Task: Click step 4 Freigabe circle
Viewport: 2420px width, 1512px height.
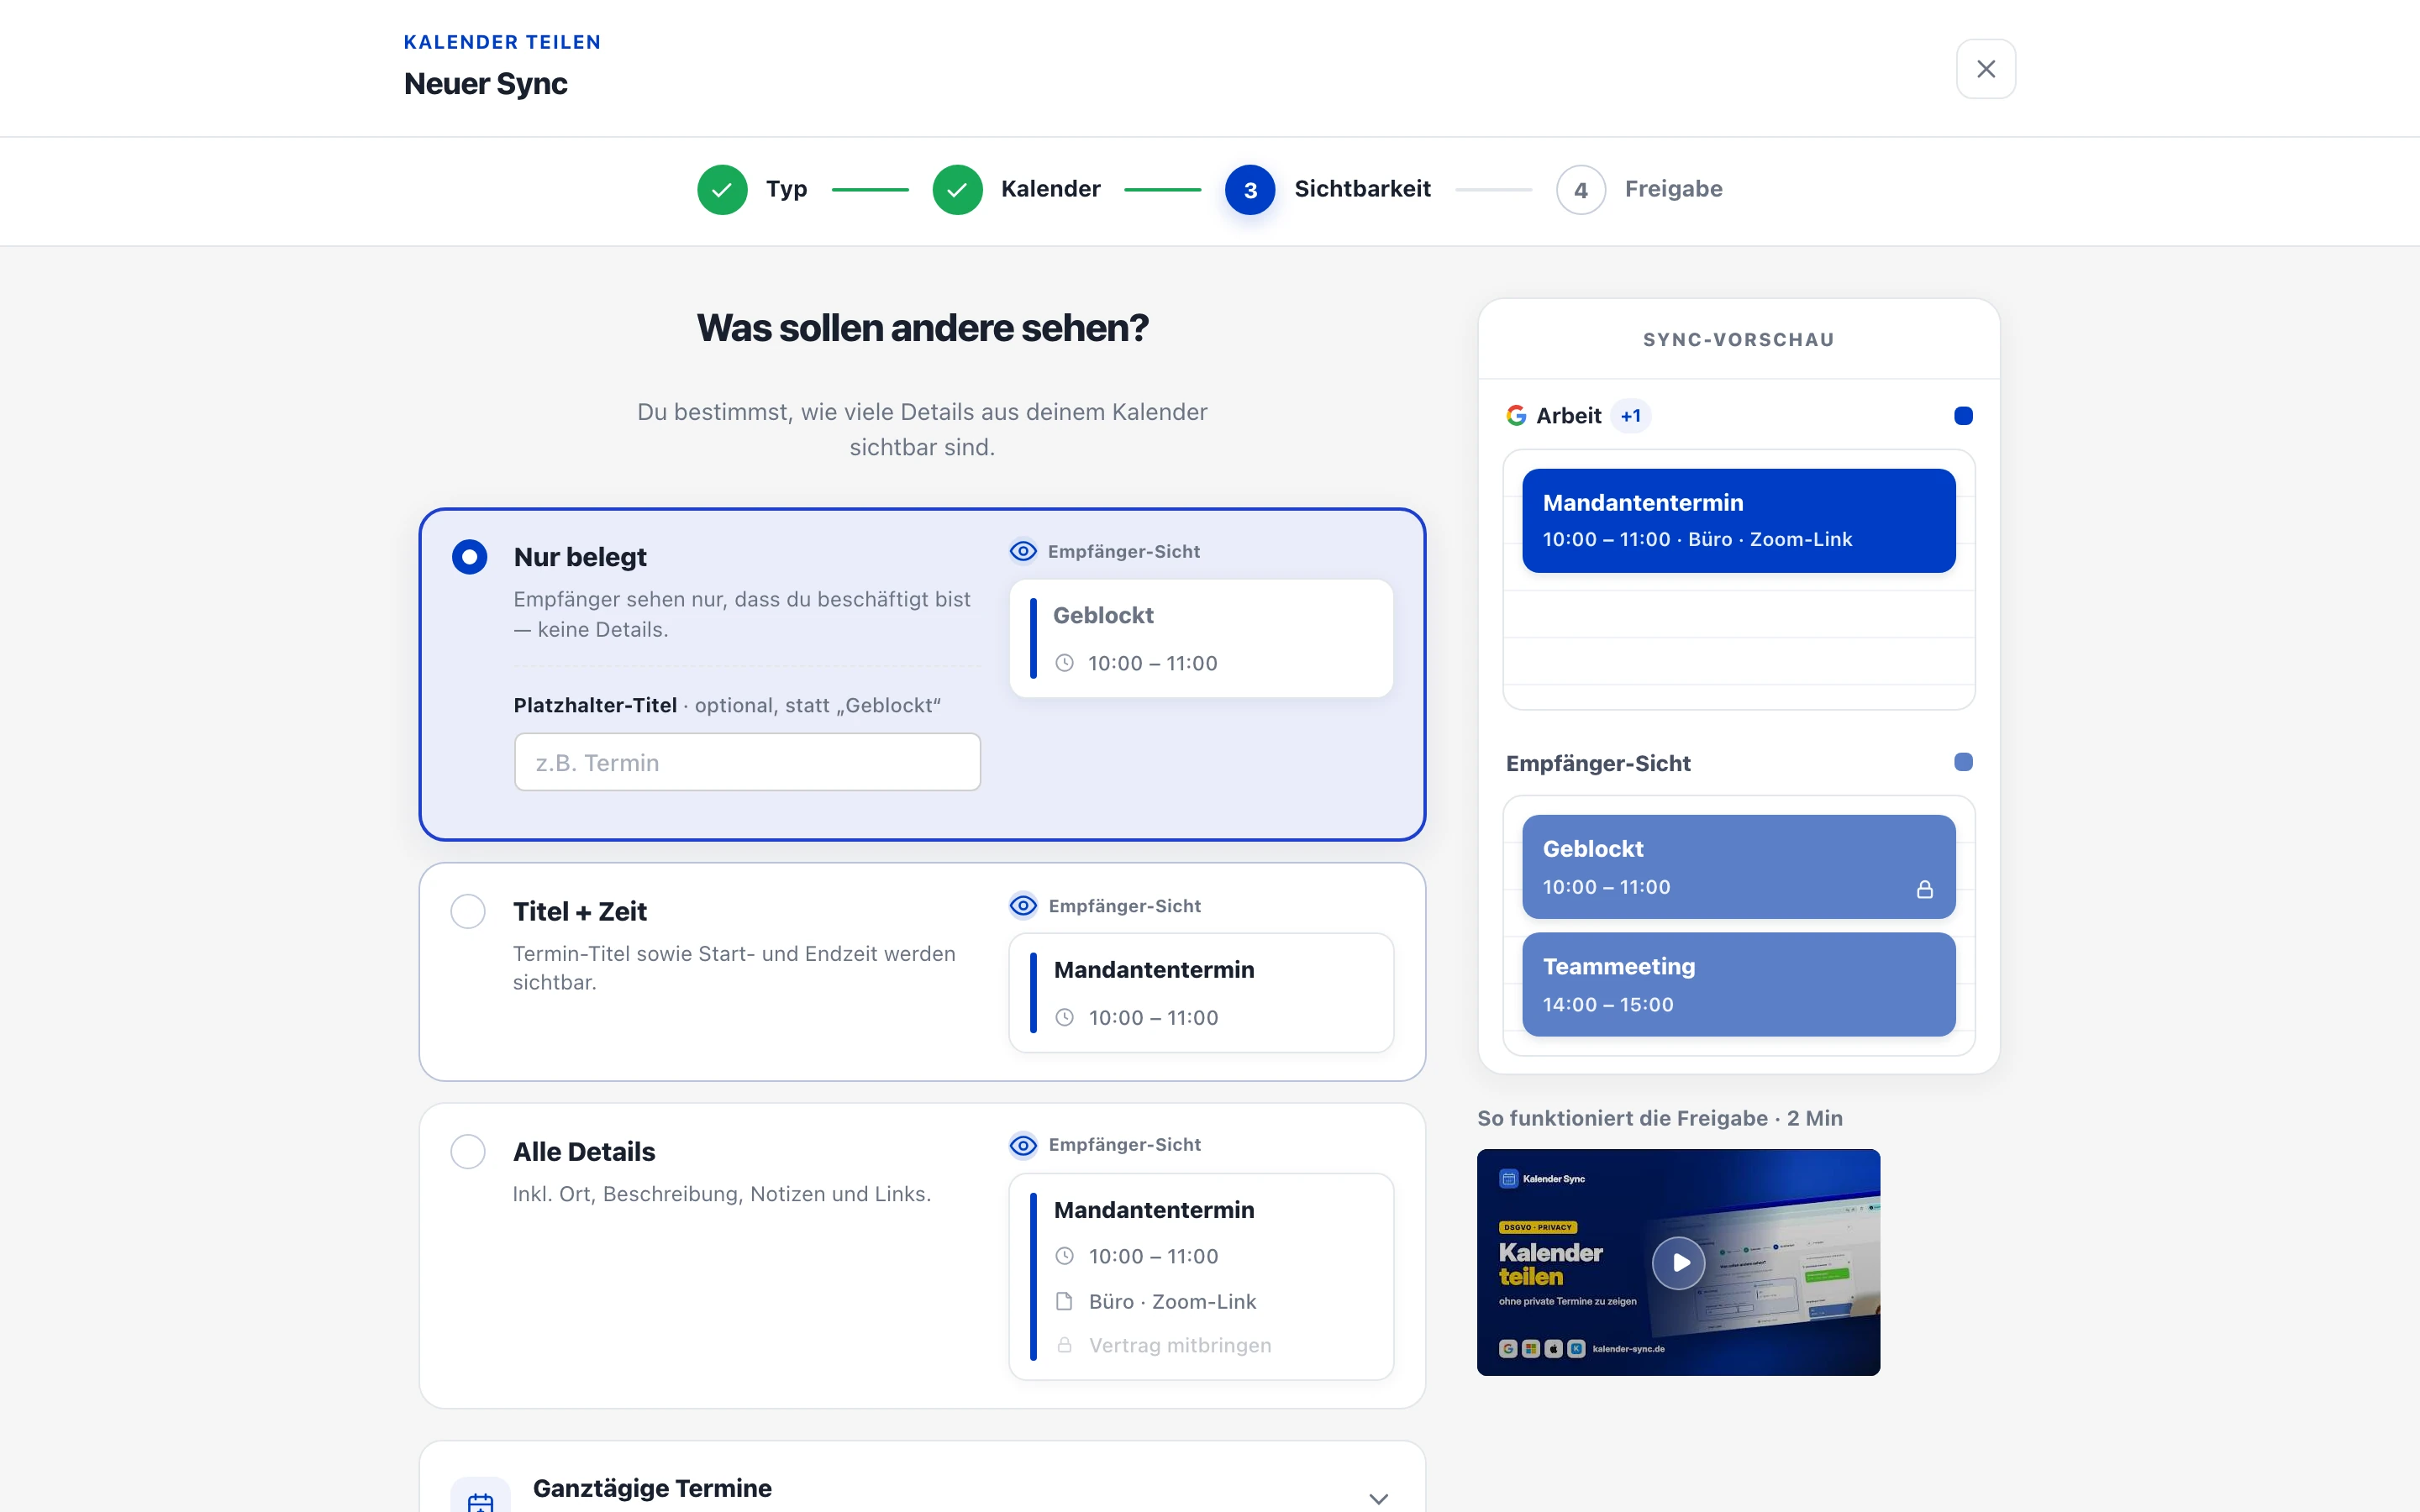Action: coord(1581,190)
